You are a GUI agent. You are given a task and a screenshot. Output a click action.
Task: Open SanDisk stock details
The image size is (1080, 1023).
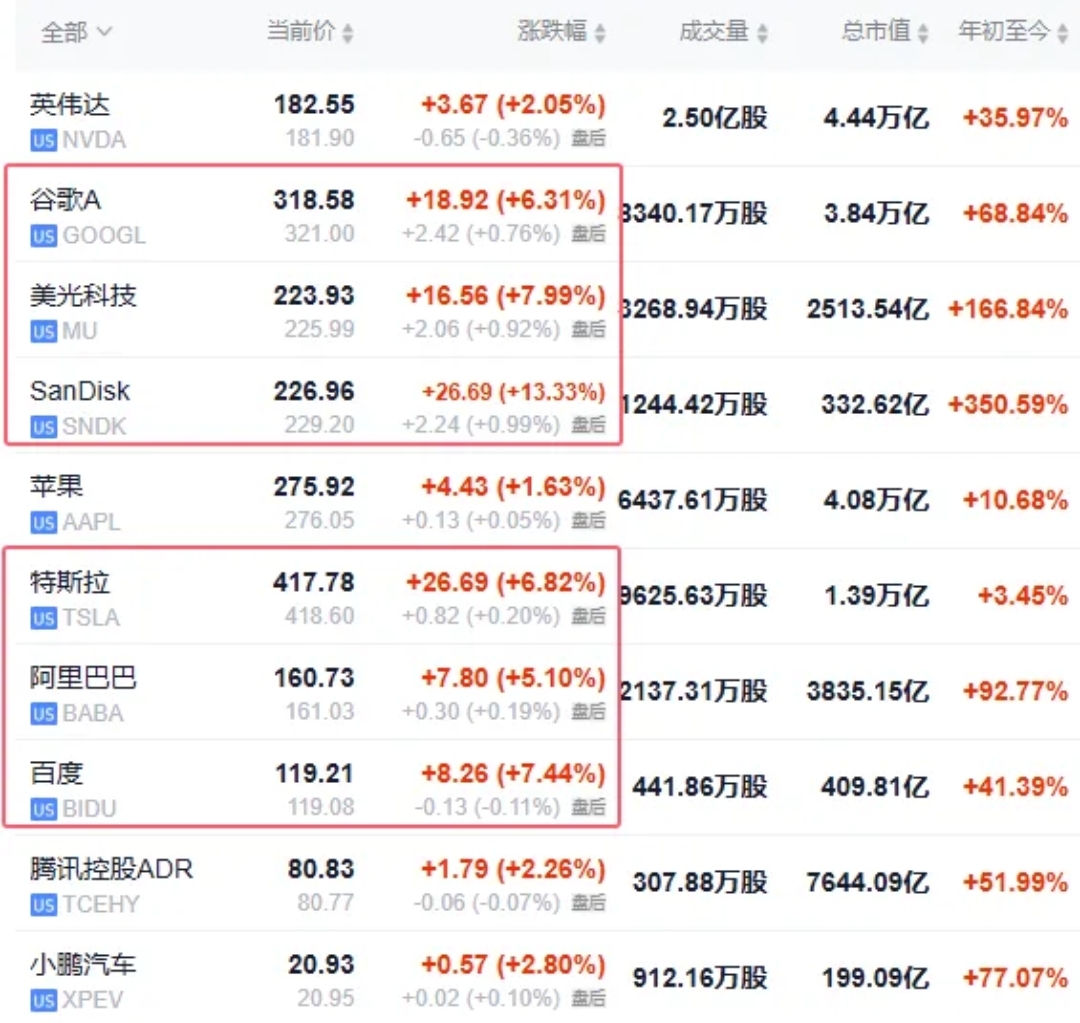[x=80, y=391]
